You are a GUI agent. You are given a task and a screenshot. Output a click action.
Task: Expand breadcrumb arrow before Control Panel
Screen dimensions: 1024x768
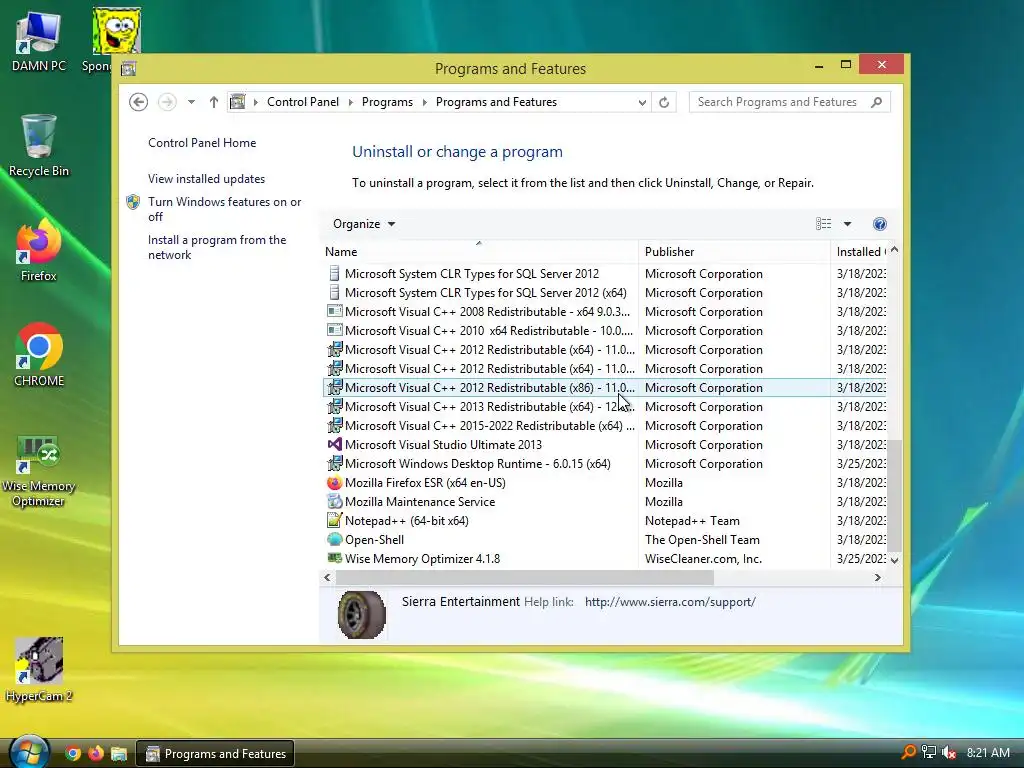pos(255,102)
